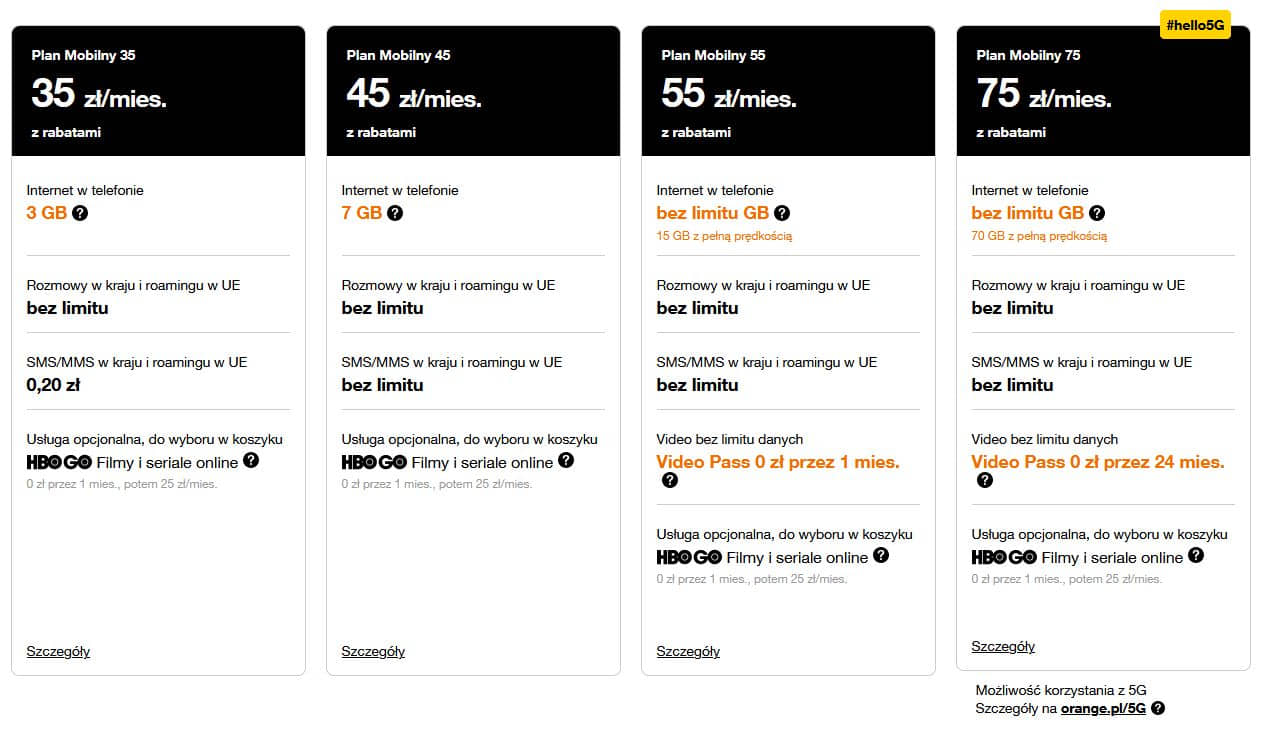
Task: Open help icon beside Plan 55 bez limitu GB
Action: click(x=782, y=213)
